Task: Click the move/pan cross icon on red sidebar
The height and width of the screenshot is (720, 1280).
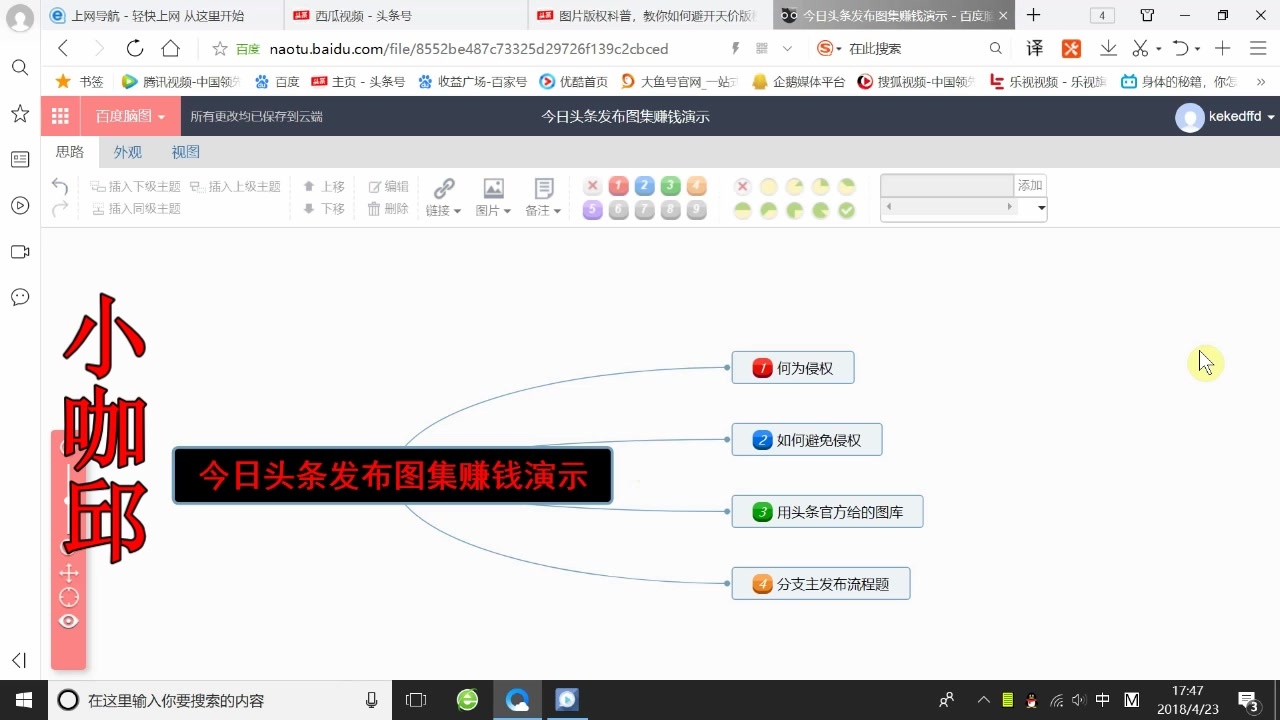Action: [68, 573]
